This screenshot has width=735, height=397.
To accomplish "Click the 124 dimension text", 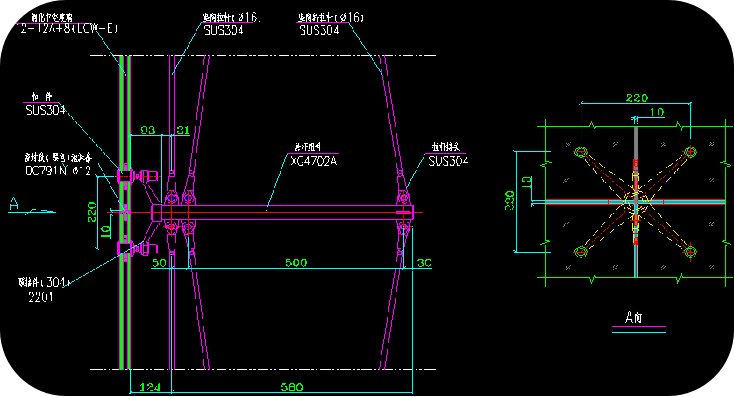I will pos(150,387).
